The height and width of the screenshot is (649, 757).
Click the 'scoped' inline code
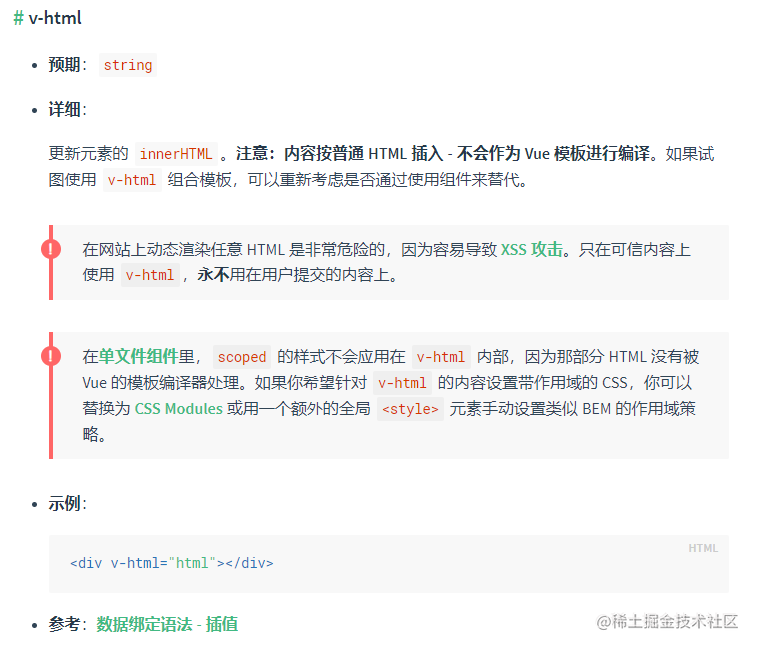point(242,357)
